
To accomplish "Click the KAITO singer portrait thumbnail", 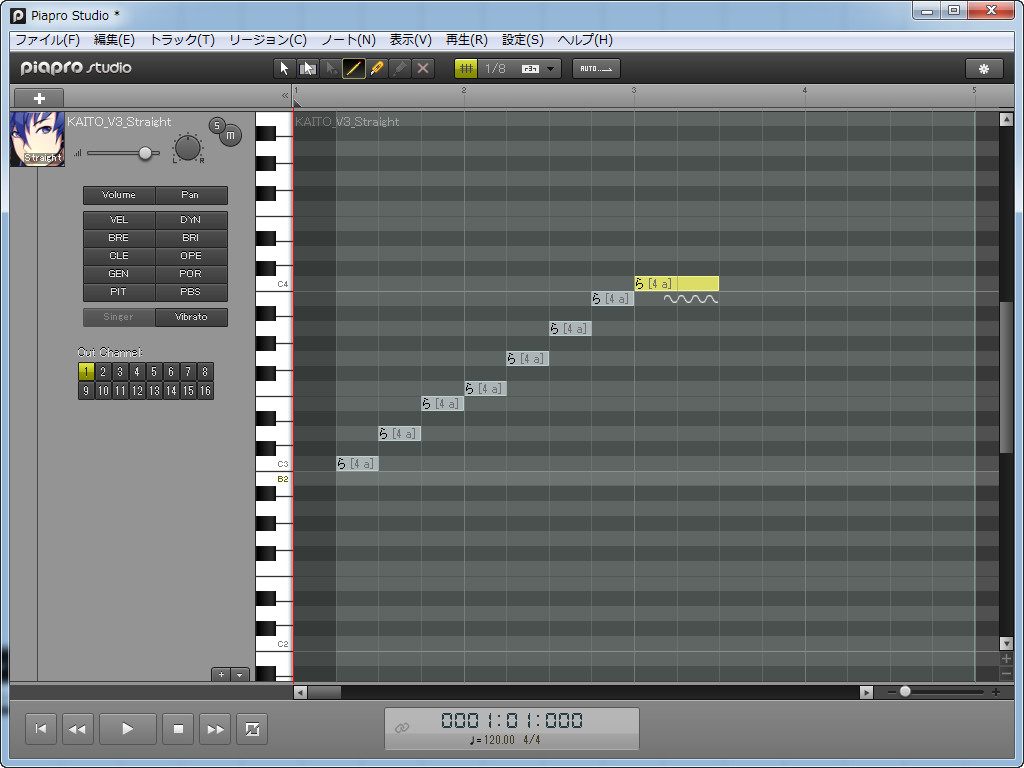I will point(37,138).
